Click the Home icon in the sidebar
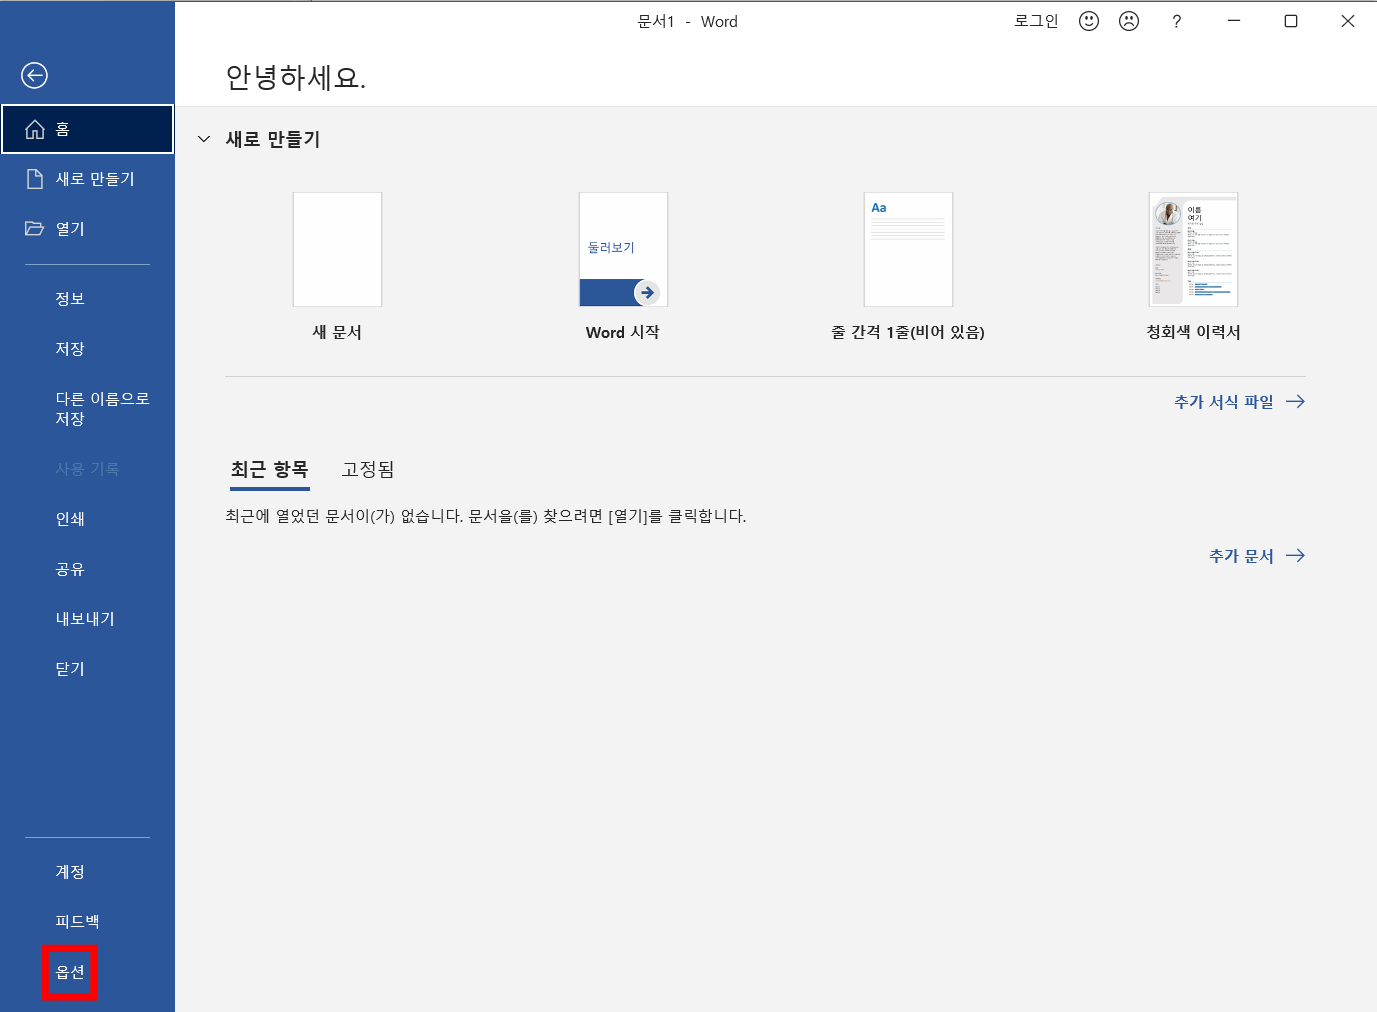 pos(36,128)
